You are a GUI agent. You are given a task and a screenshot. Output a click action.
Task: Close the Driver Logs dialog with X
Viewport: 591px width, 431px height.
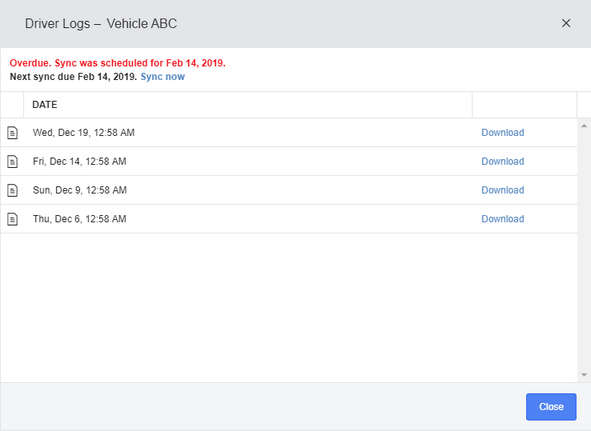(566, 23)
